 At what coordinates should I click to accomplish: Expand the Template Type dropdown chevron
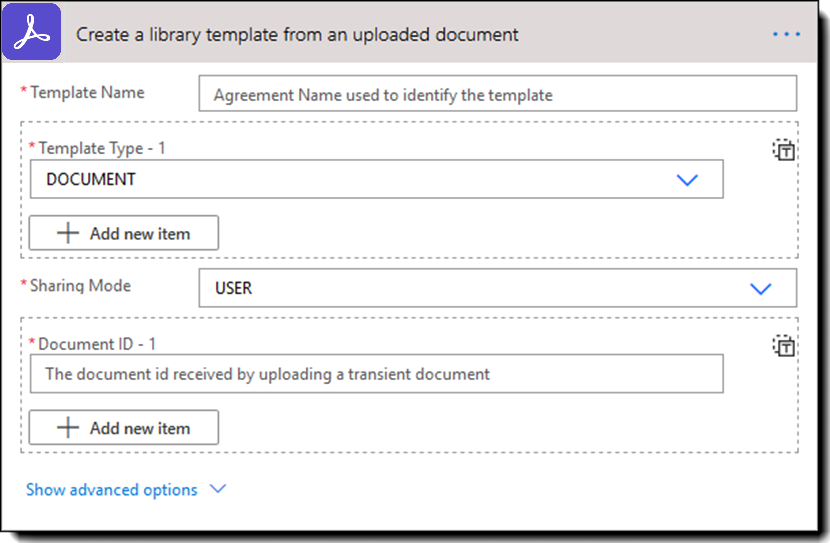(x=687, y=180)
